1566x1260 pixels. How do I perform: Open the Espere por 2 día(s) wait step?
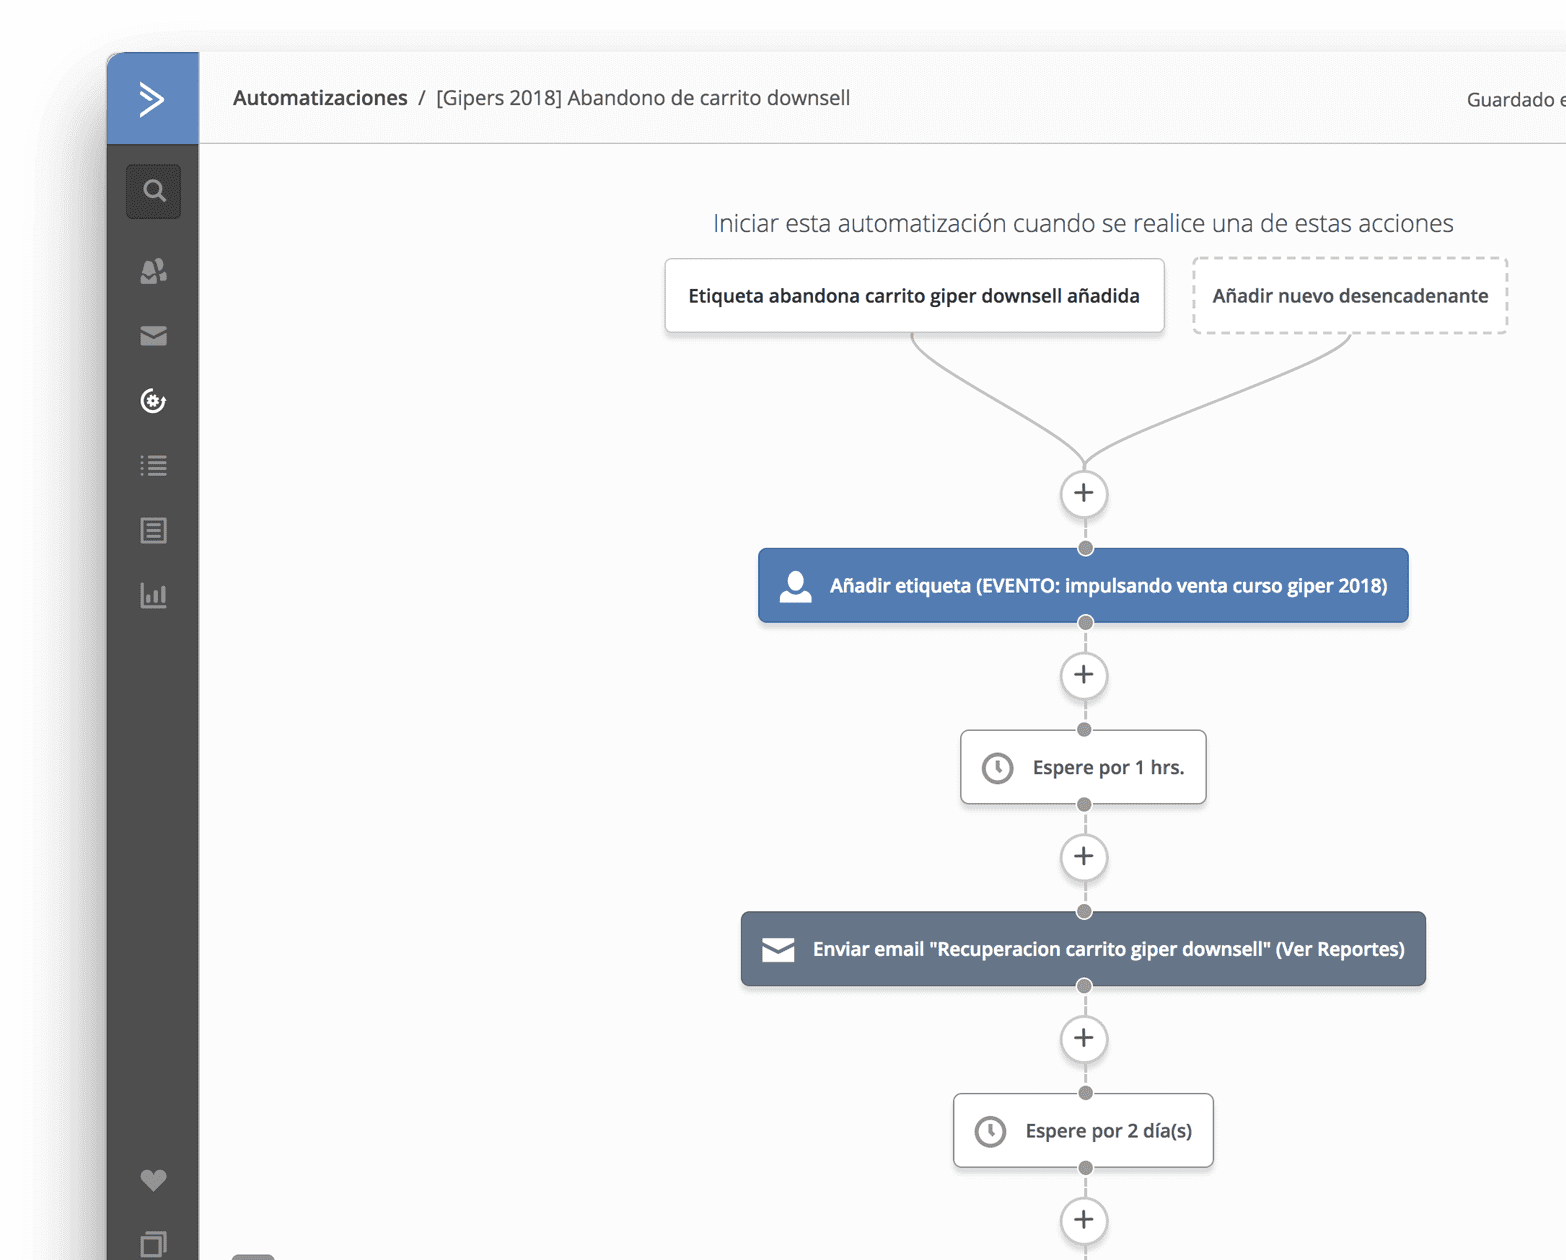(x=1083, y=1131)
